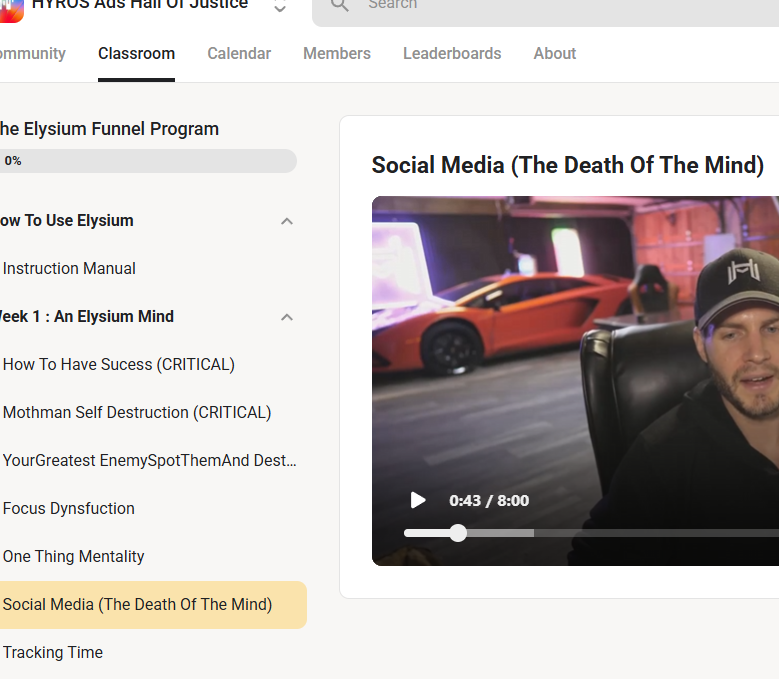Image resolution: width=779 pixels, height=679 pixels.
Task: Open the Leaderboards tab
Action: point(452,54)
